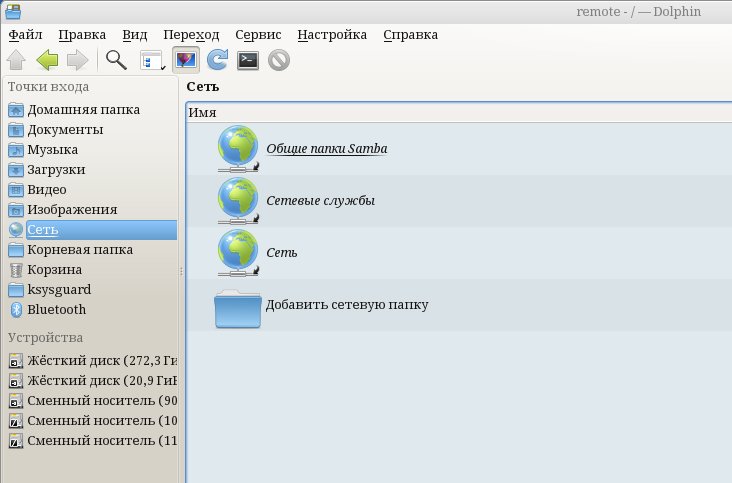Click the Корневая папка folder icon
Image resolution: width=732 pixels, height=483 pixels.
point(16,250)
